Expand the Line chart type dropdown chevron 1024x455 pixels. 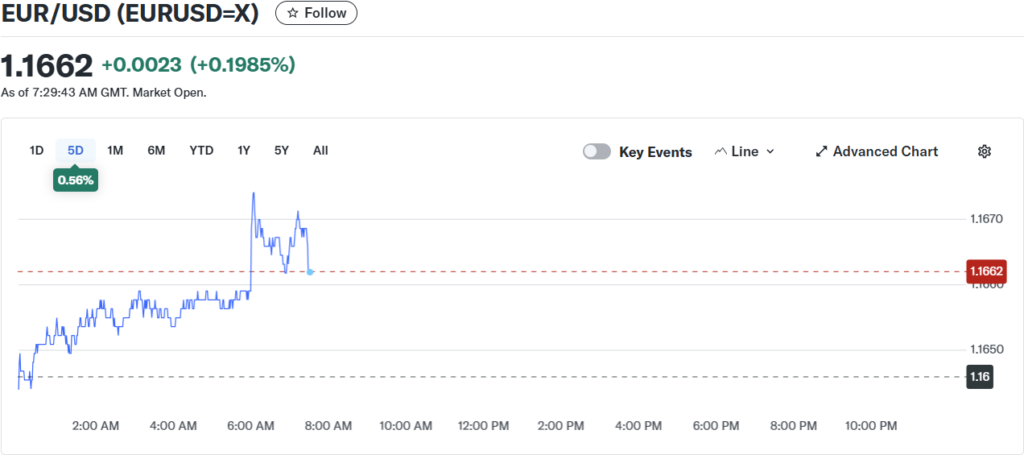pos(770,151)
